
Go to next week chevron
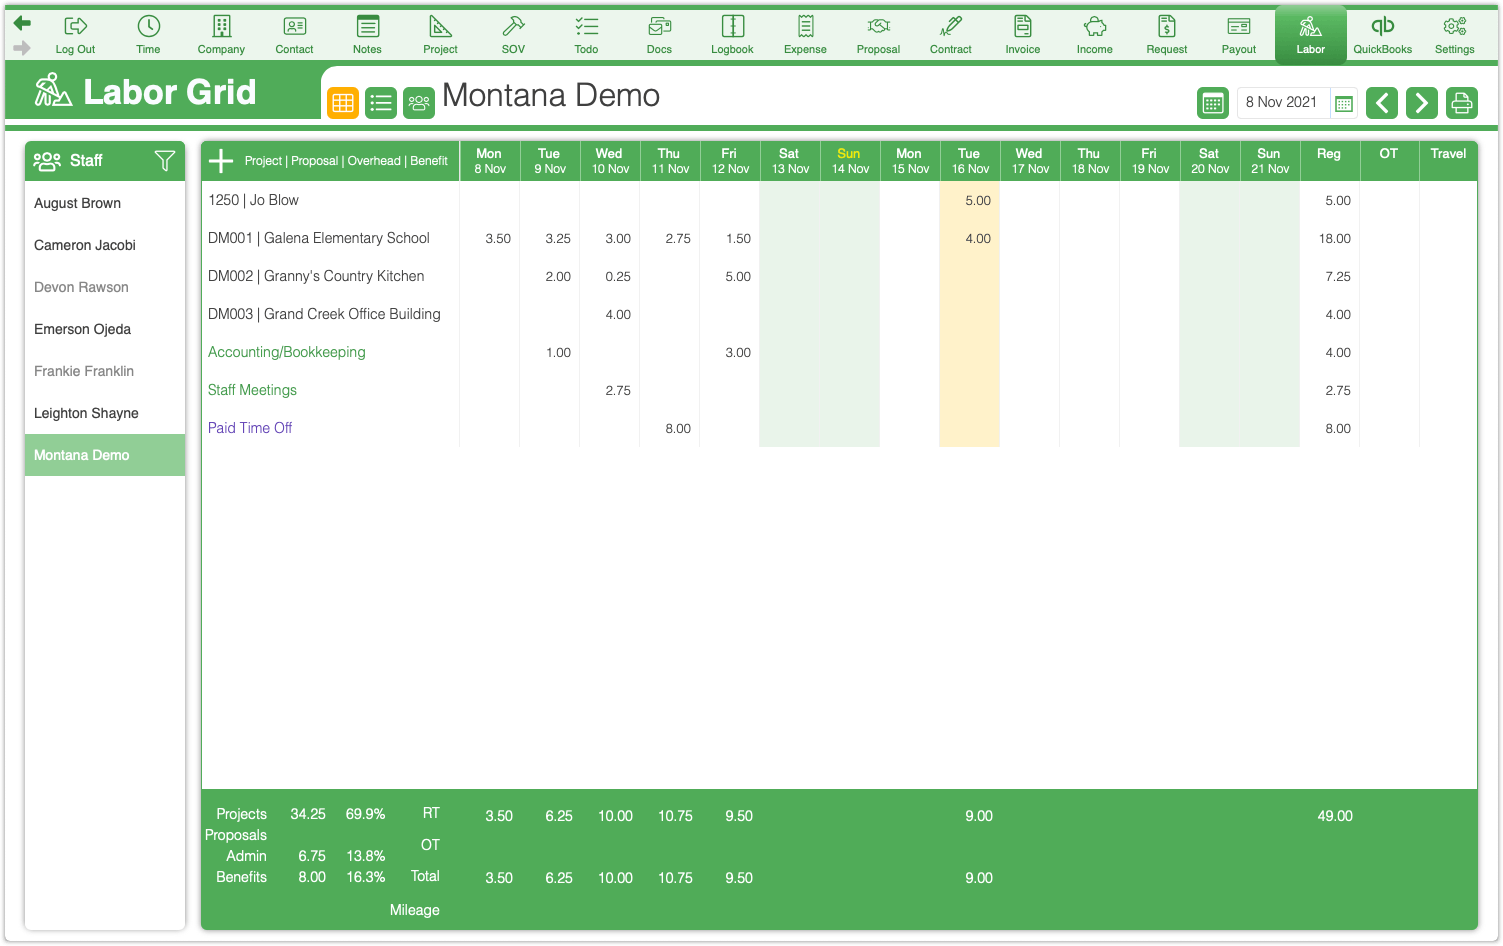coord(1421,102)
